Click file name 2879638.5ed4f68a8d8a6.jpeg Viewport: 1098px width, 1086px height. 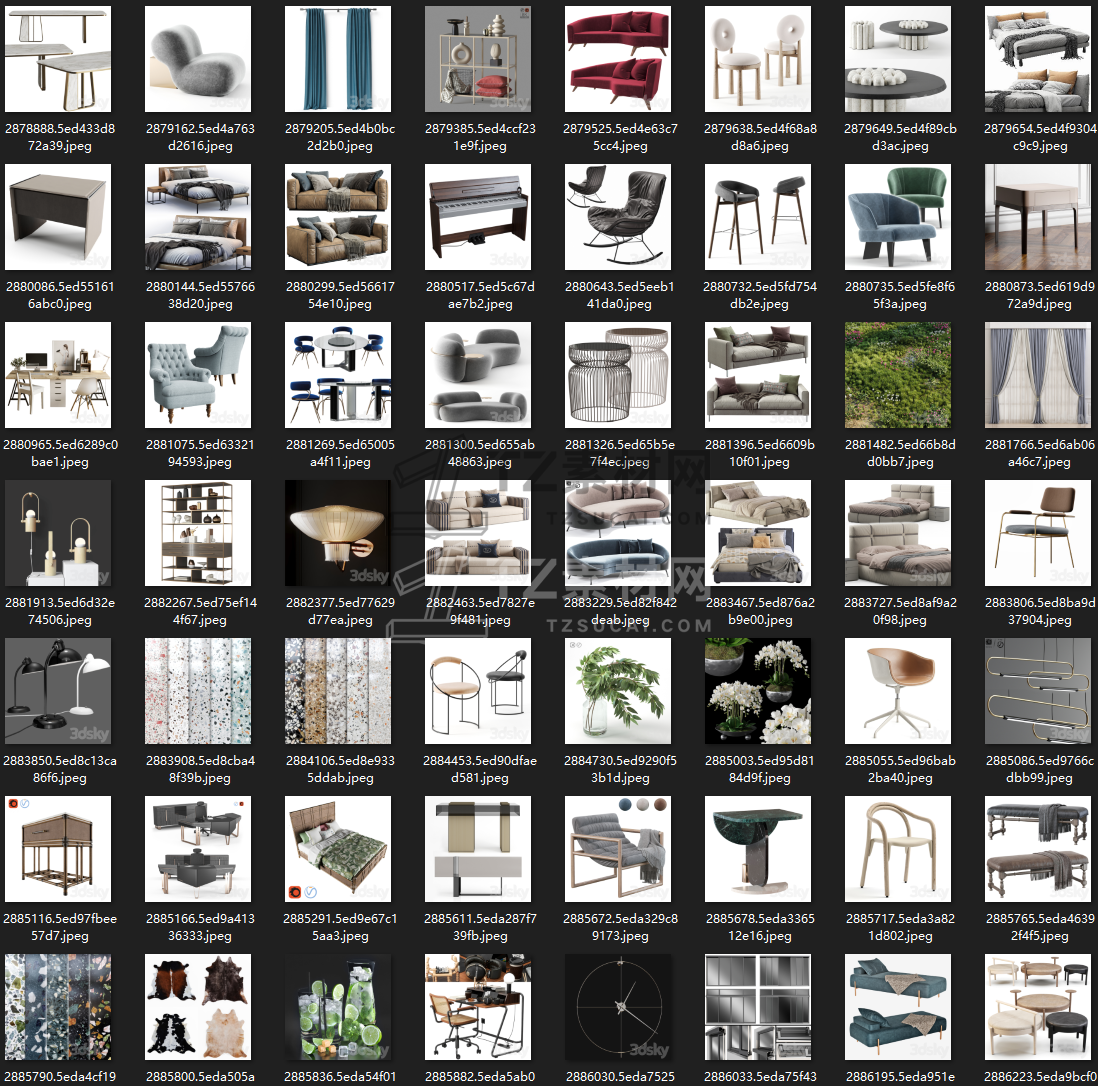pos(760,137)
